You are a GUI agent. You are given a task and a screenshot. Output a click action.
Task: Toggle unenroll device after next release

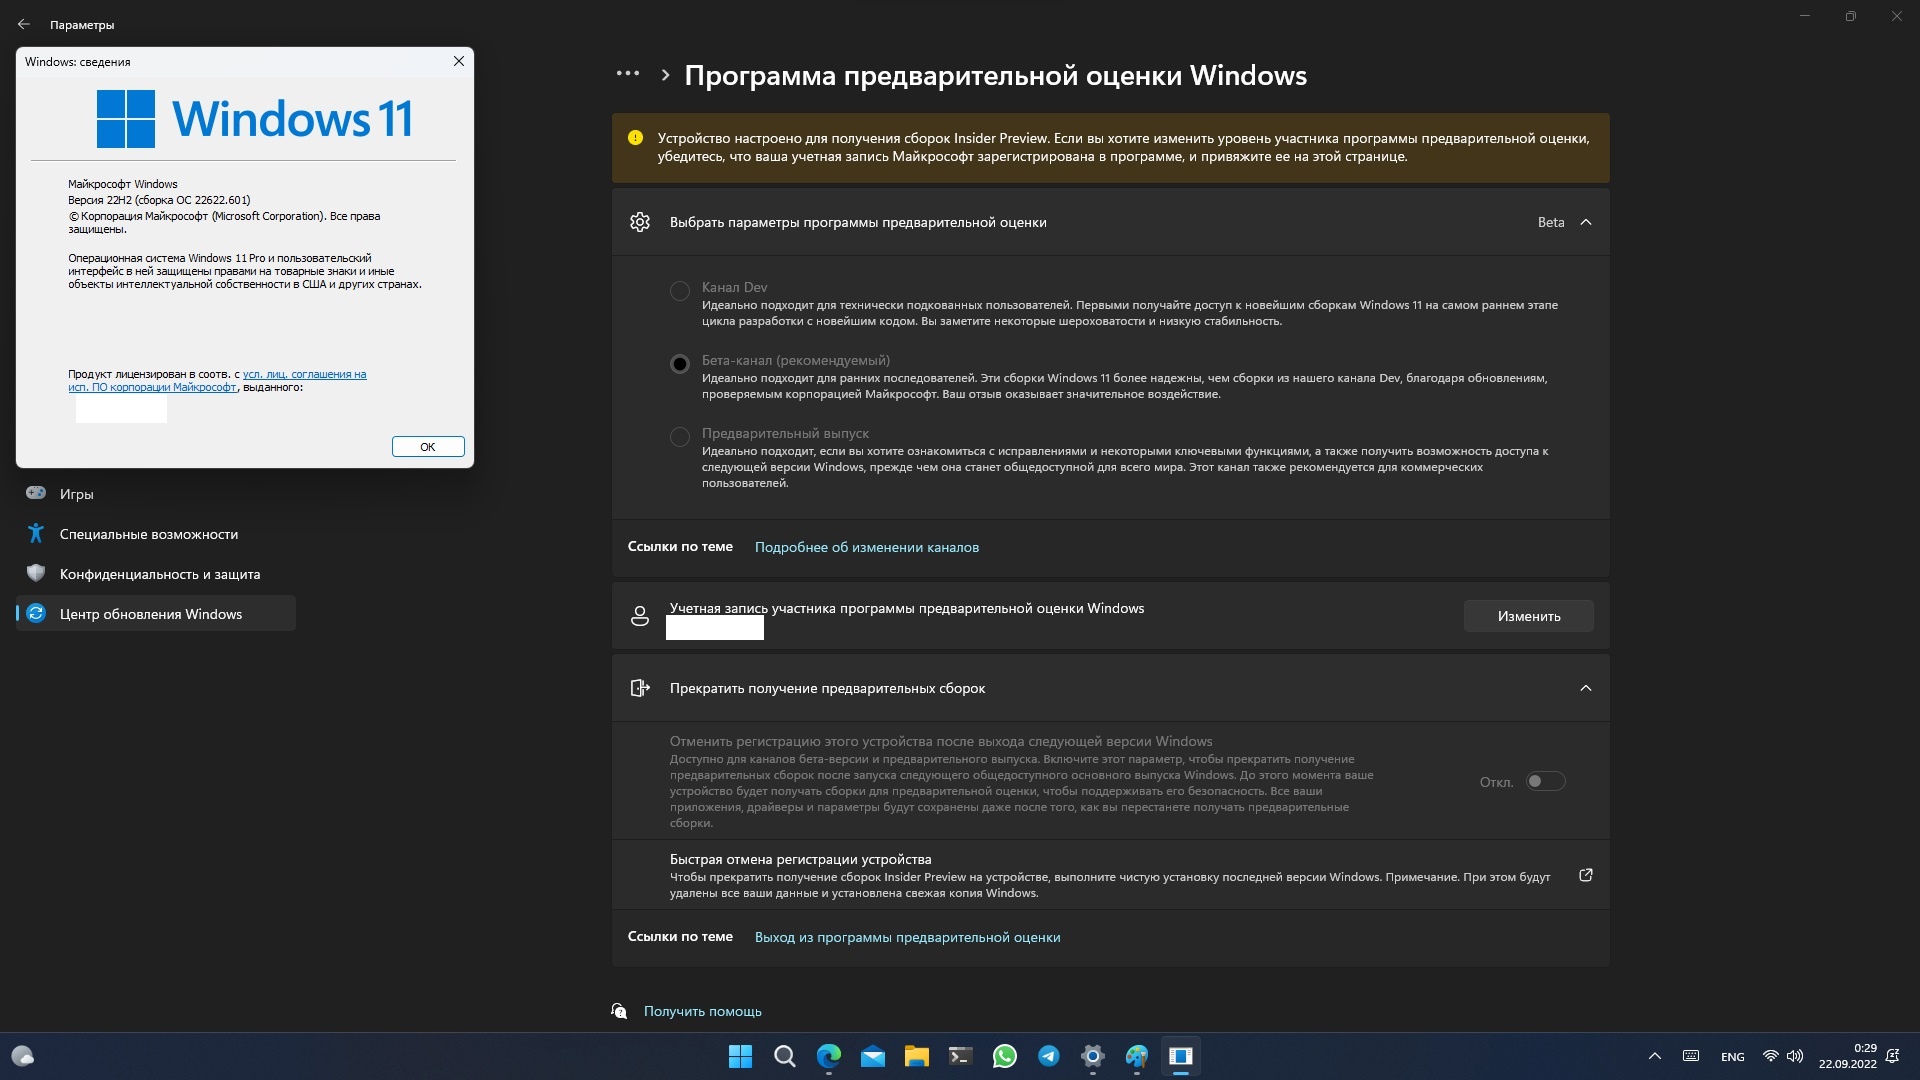click(1545, 781)
